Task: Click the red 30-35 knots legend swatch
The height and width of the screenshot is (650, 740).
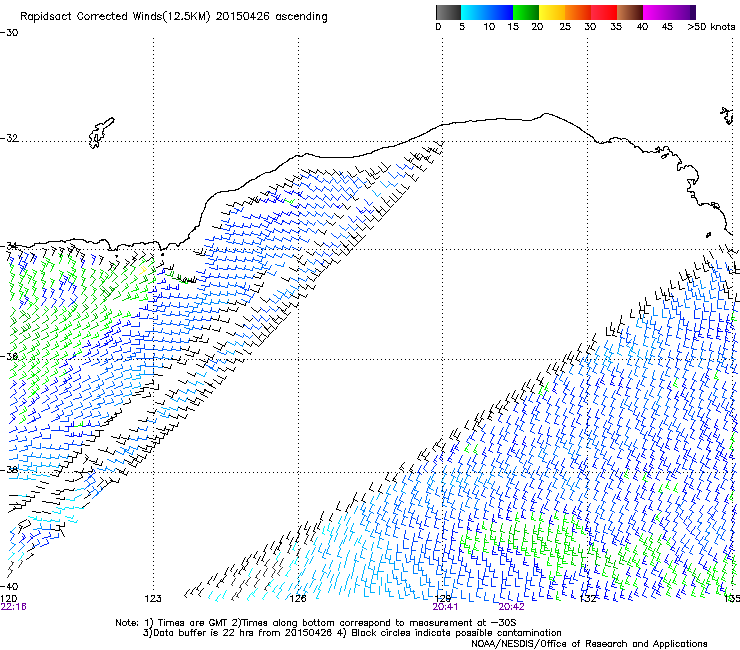Action: [x=604, y=12]
